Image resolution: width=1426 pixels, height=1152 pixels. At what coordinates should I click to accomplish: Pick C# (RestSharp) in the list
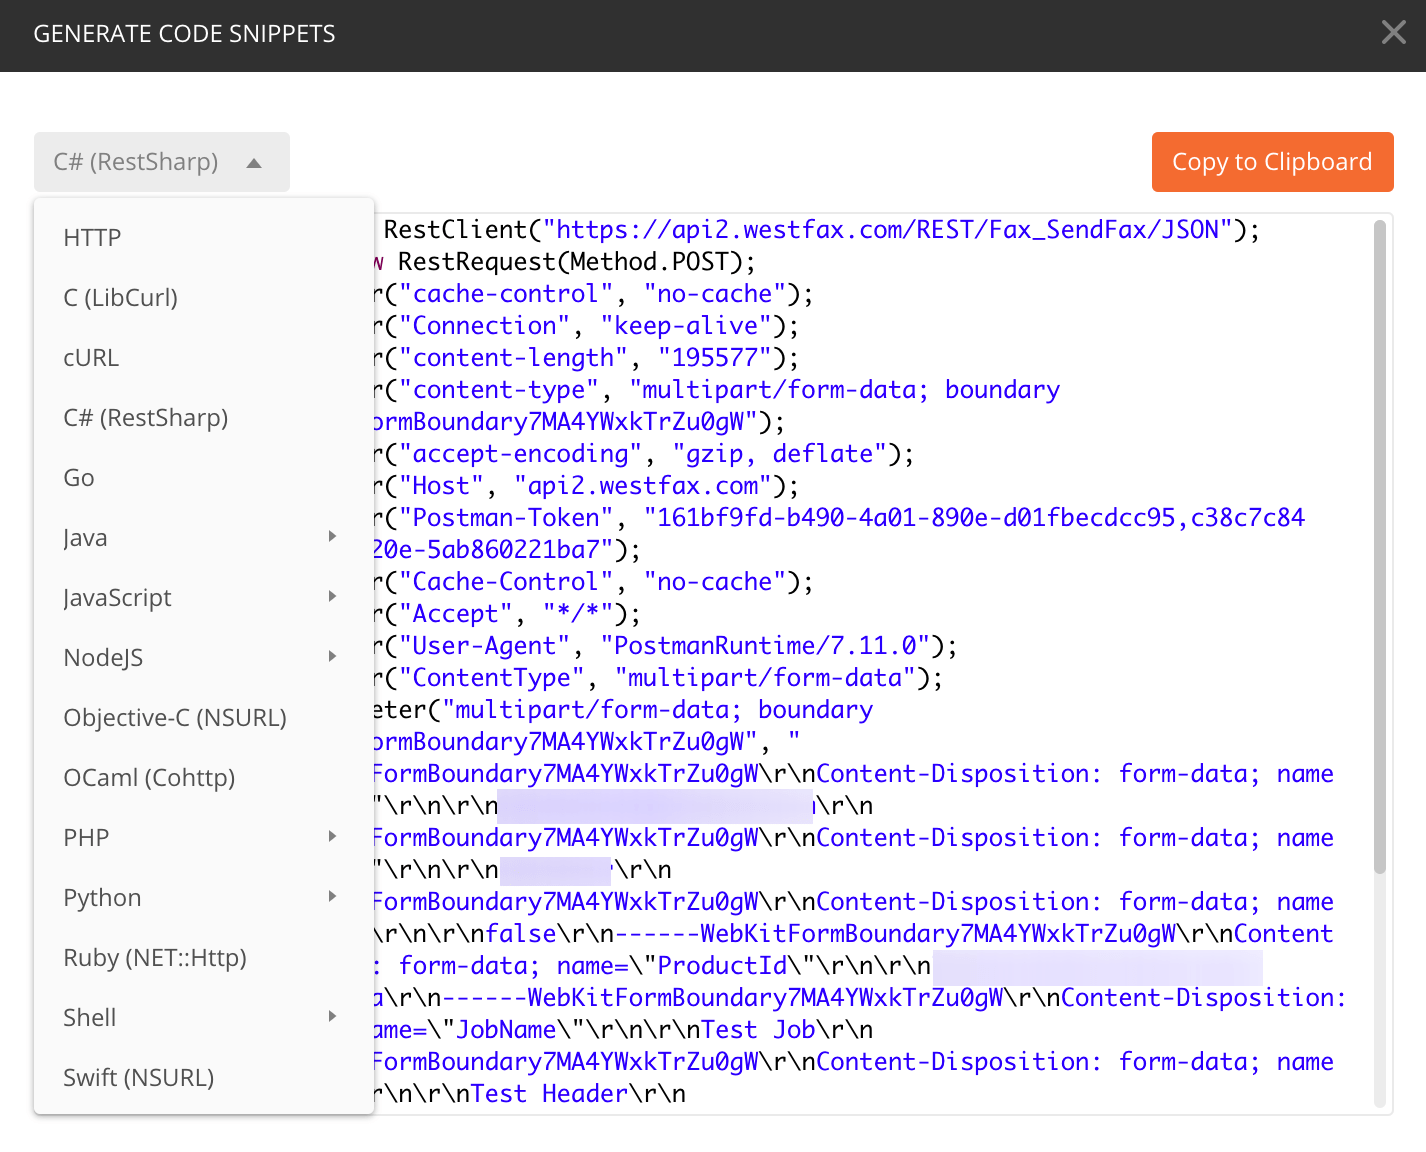click(x=146, y=418)
